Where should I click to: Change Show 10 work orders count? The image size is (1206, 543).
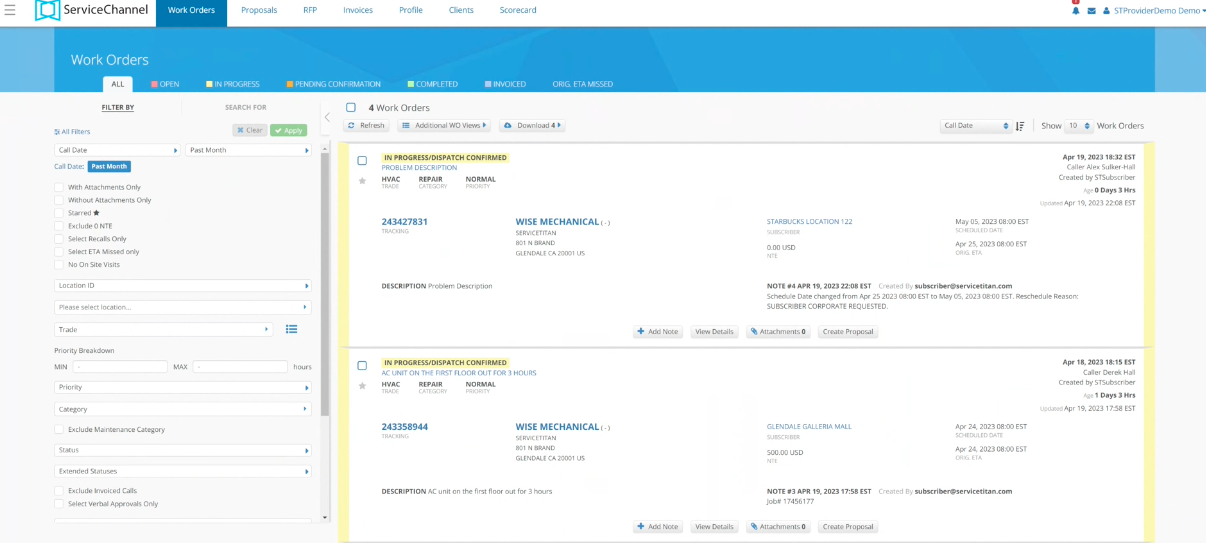pos(1079,126)
